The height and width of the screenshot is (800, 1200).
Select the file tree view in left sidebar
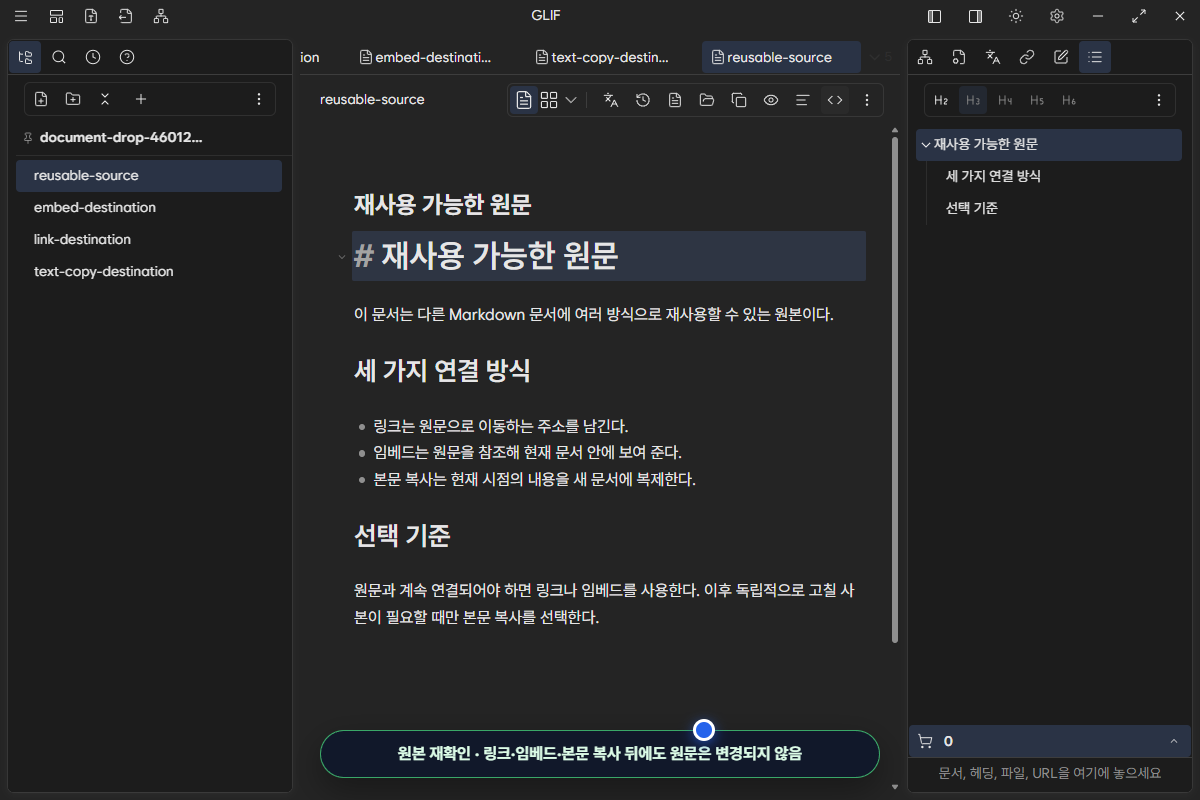pyautogui.click(x=25, y=57)
